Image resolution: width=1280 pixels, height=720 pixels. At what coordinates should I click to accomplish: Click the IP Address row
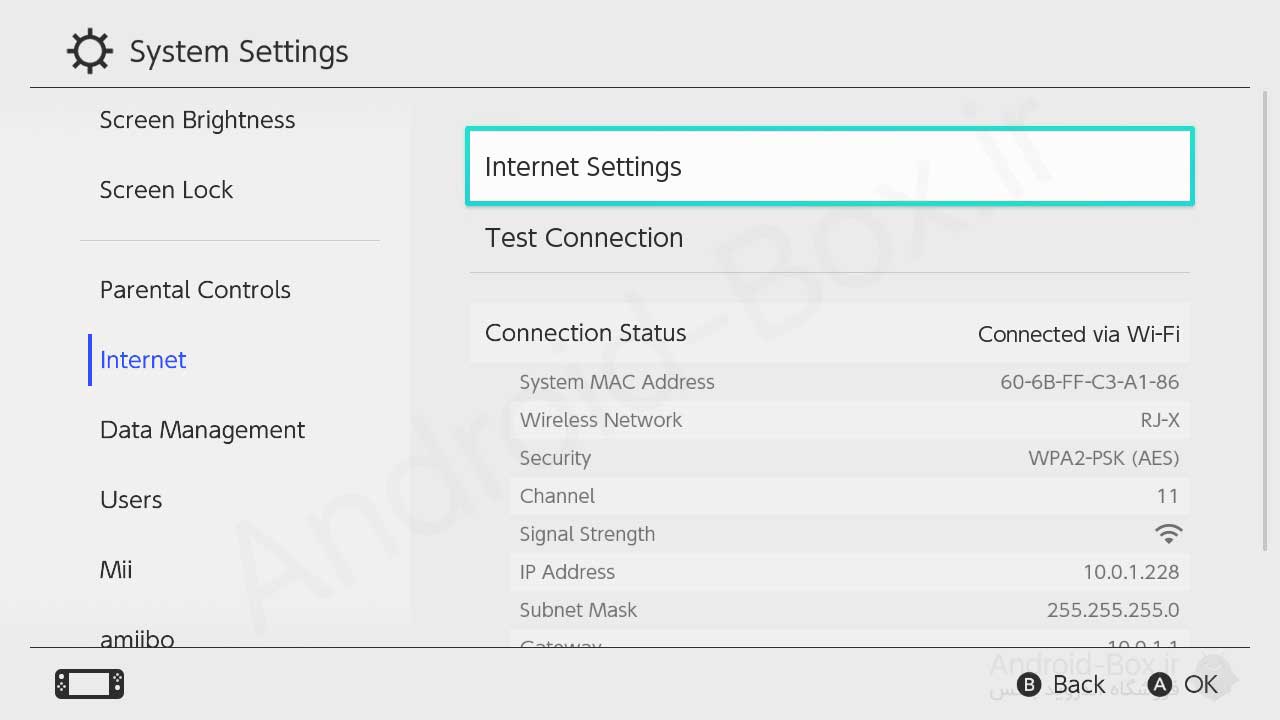pyautogui.click(x=849, y=572)
